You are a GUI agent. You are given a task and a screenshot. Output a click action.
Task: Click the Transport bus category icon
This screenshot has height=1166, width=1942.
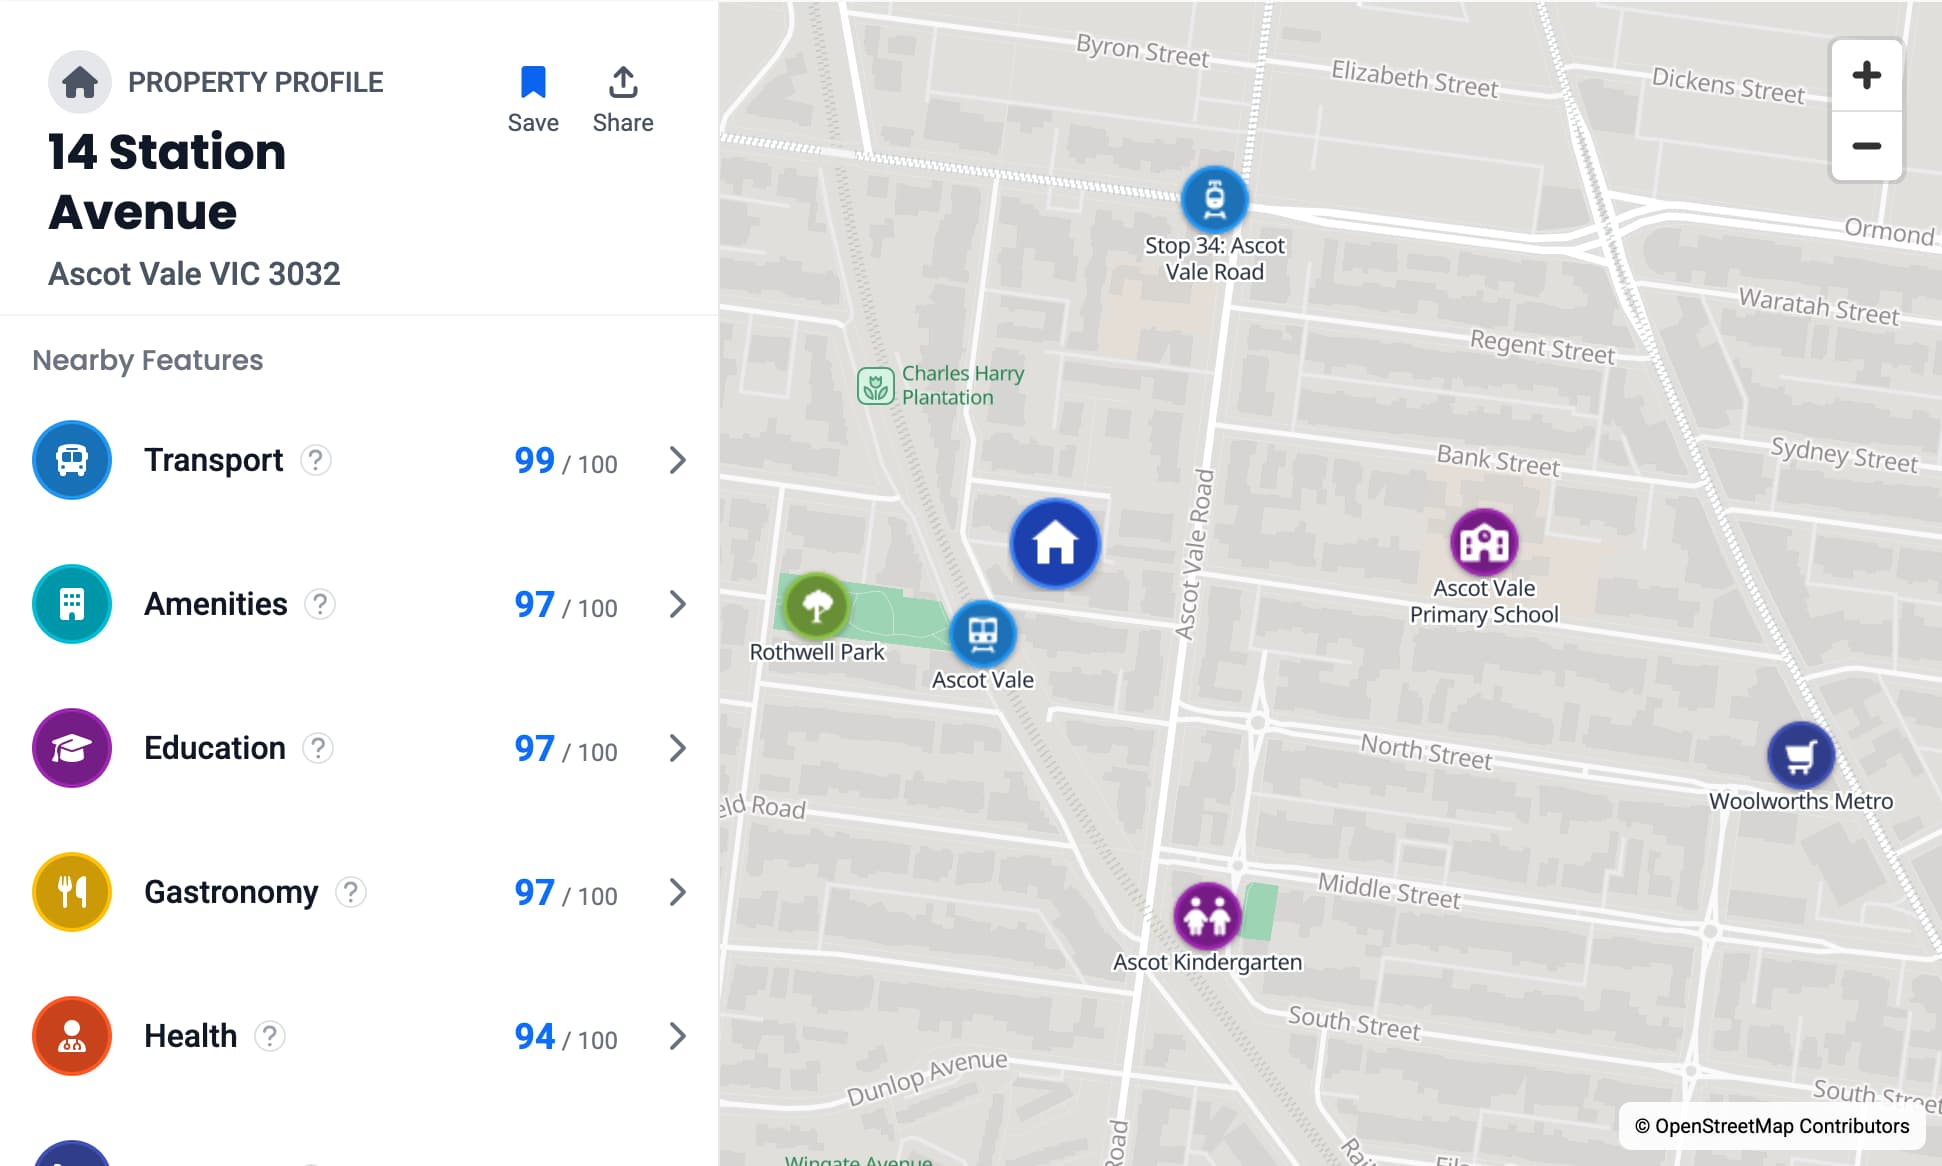pyautogui.click(x=72, y=460)
